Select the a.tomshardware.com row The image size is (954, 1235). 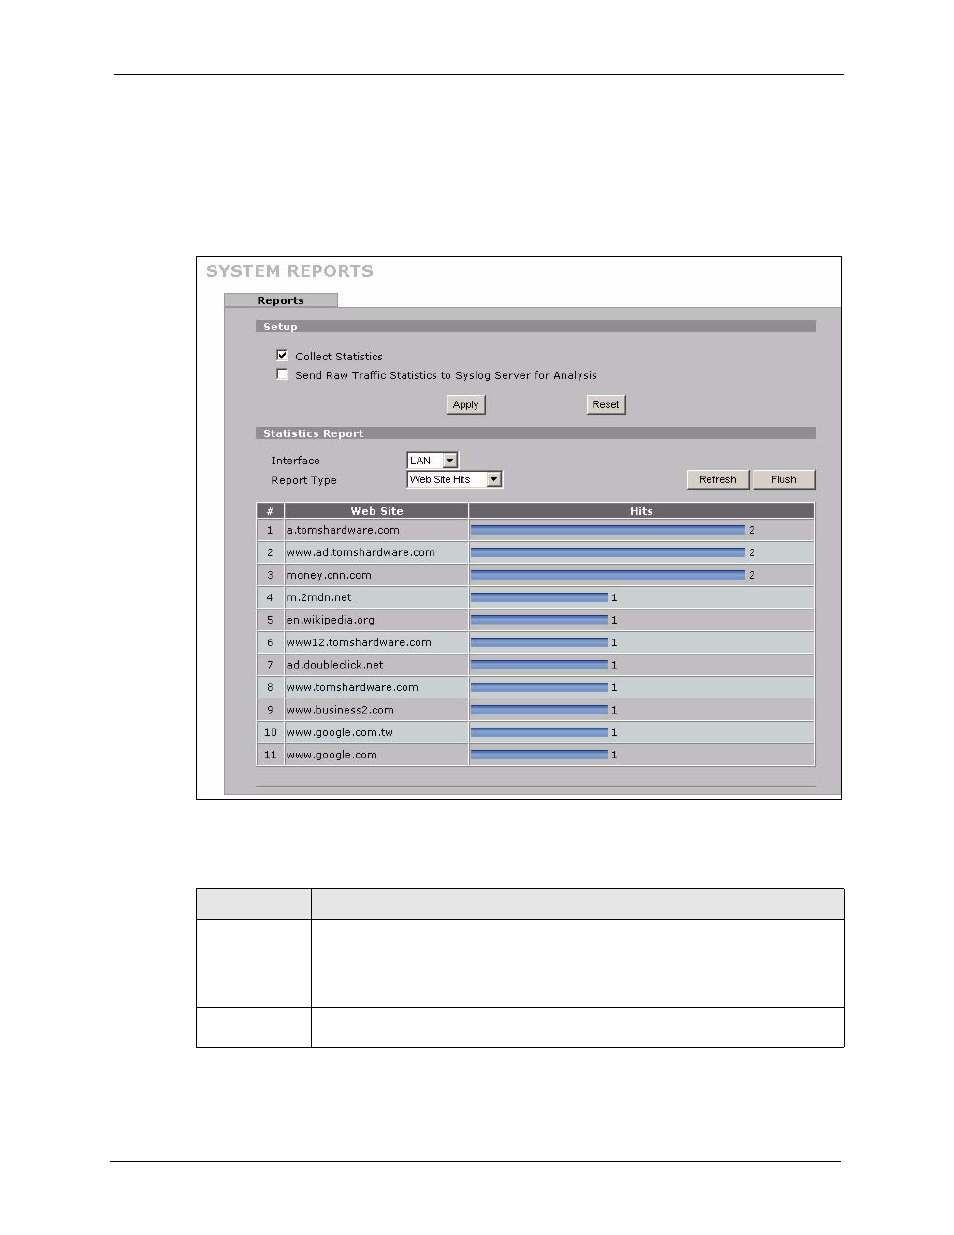point(343,531)
